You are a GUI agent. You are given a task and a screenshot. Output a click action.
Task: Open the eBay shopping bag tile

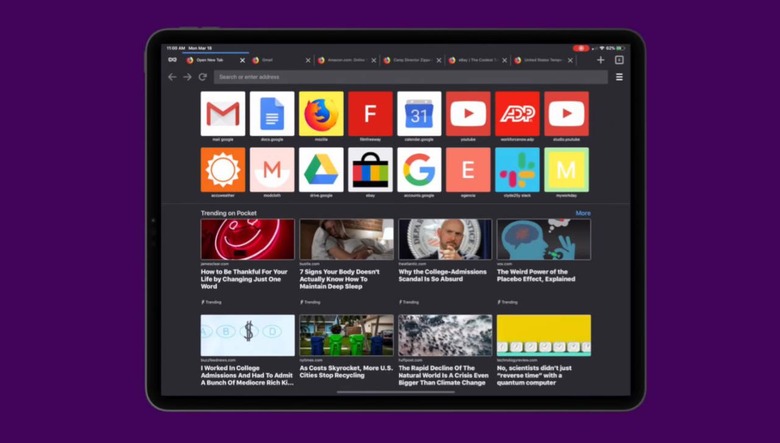point(370,170)
